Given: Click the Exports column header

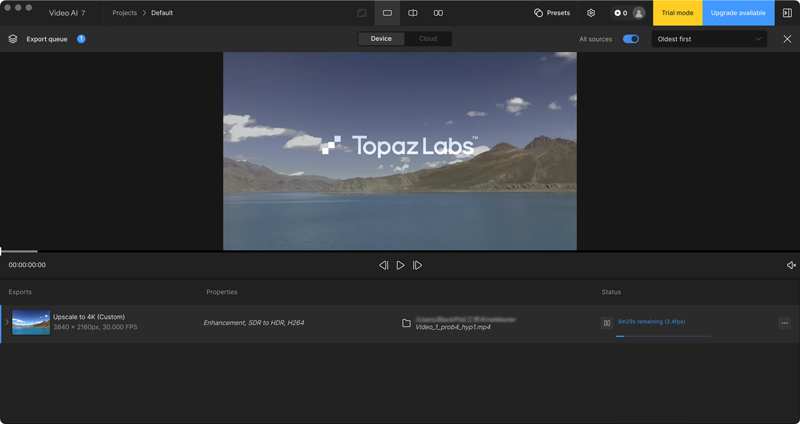Looking at the screenshot, I should 20,292.
